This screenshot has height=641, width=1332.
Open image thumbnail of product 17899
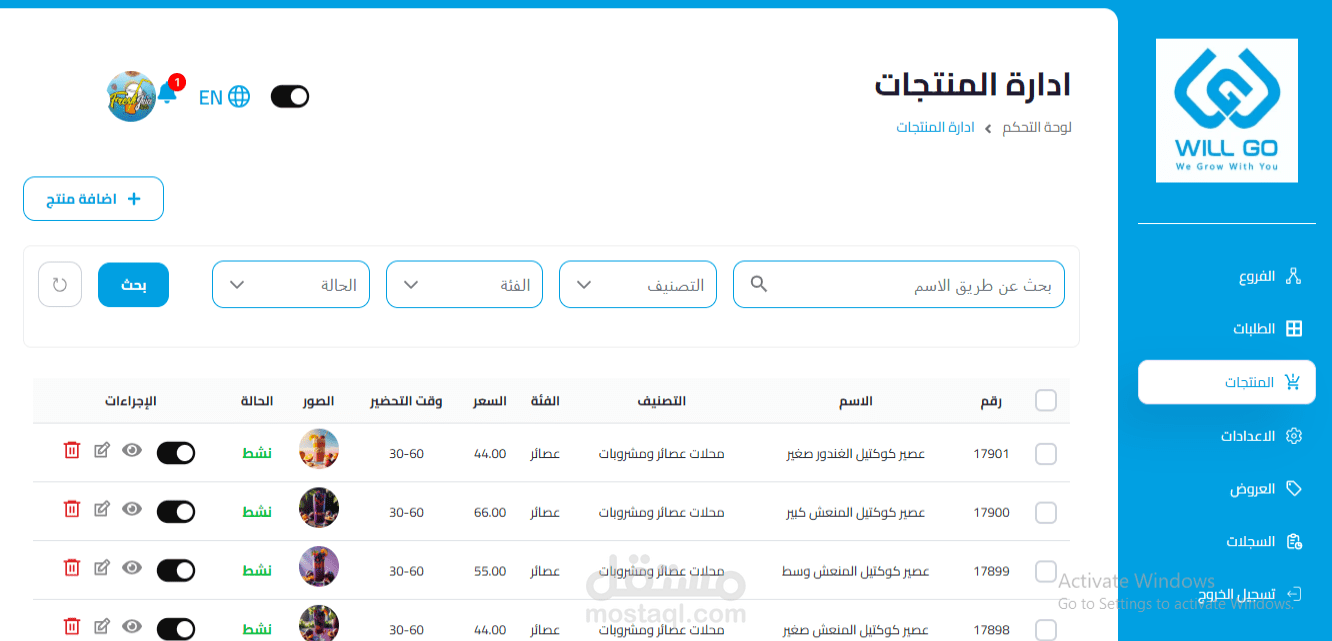tap(319, 567)
